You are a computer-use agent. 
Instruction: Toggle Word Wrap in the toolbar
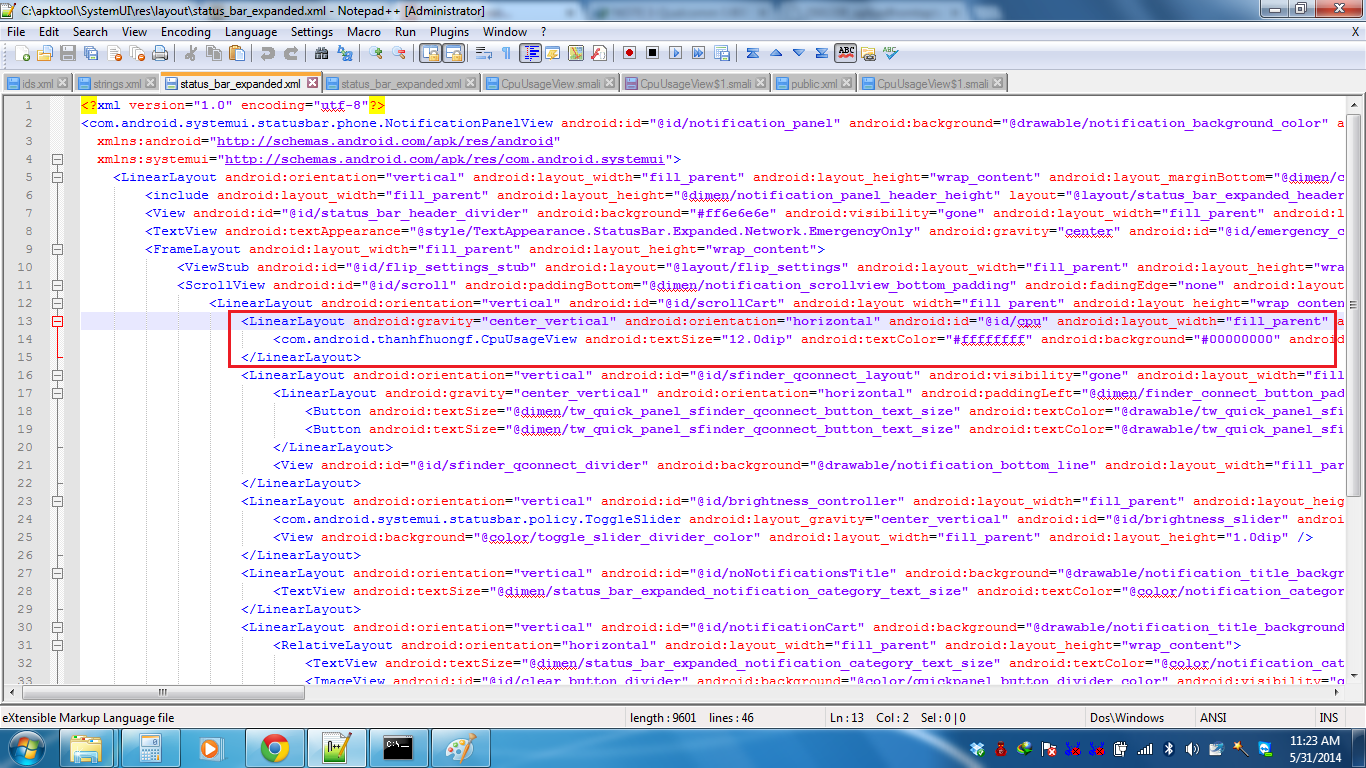point(484,53)
